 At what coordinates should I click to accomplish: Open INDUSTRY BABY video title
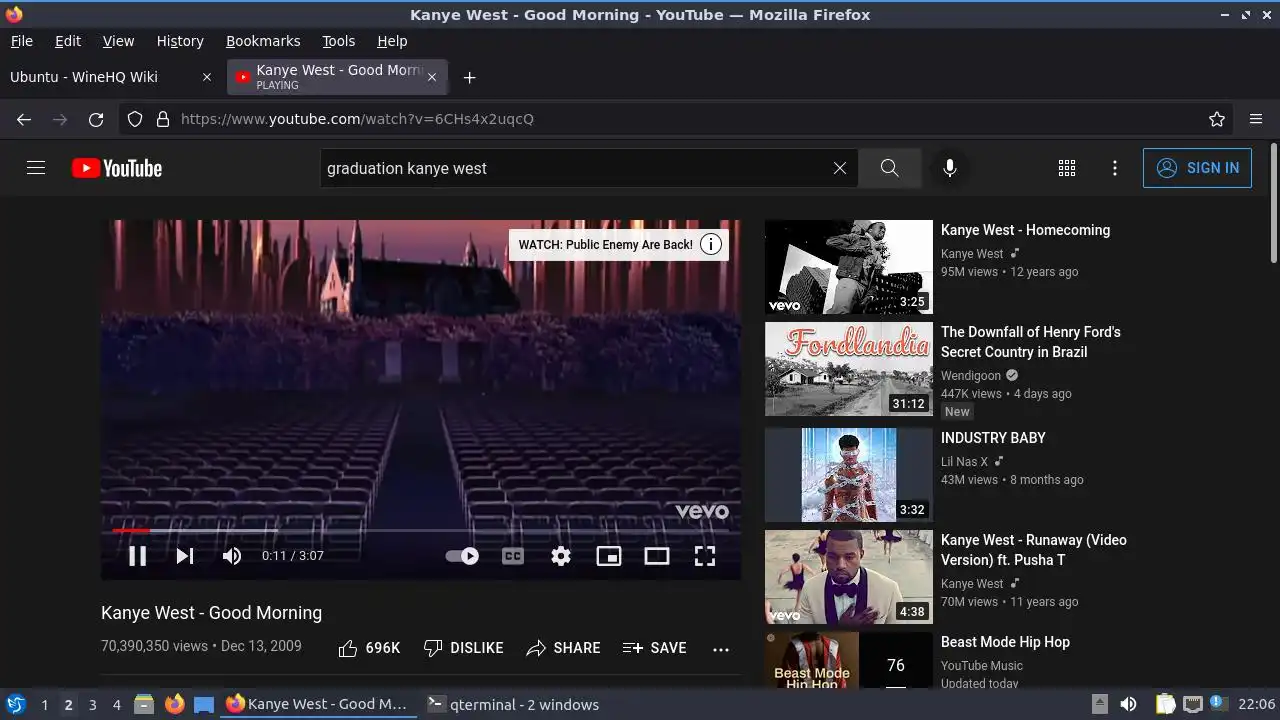(x=993, y=438)
